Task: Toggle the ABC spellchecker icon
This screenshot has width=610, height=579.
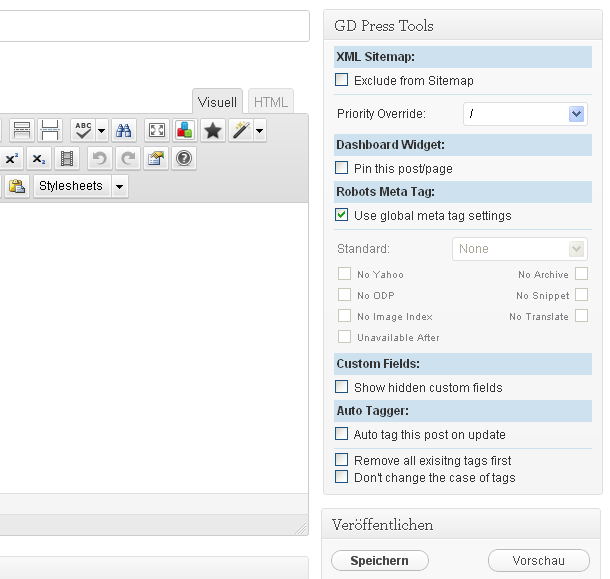Action: (83, 130)
